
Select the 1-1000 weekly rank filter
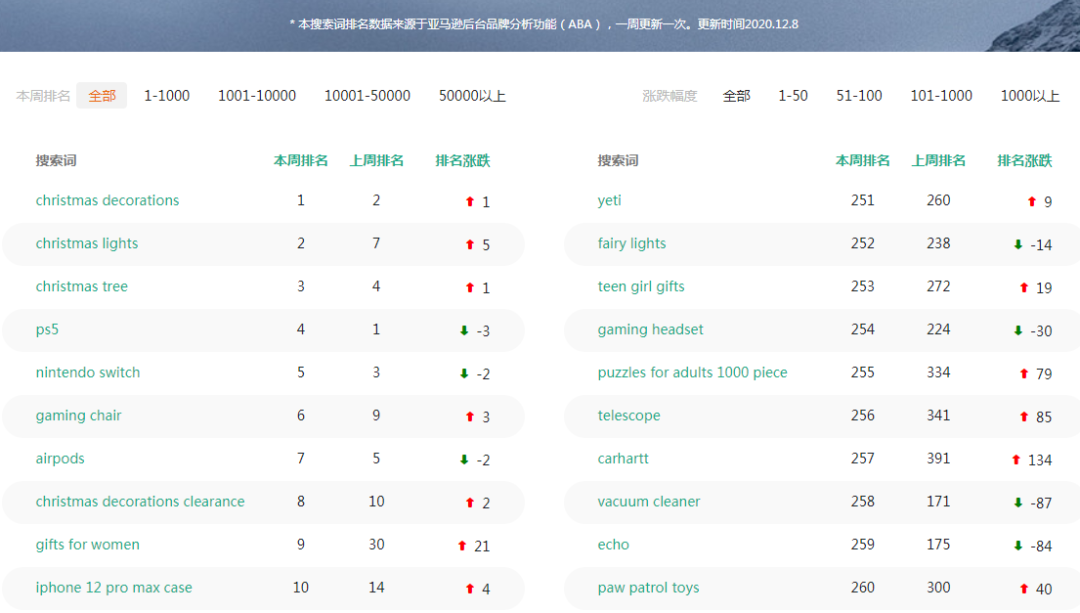click(167, 96)
